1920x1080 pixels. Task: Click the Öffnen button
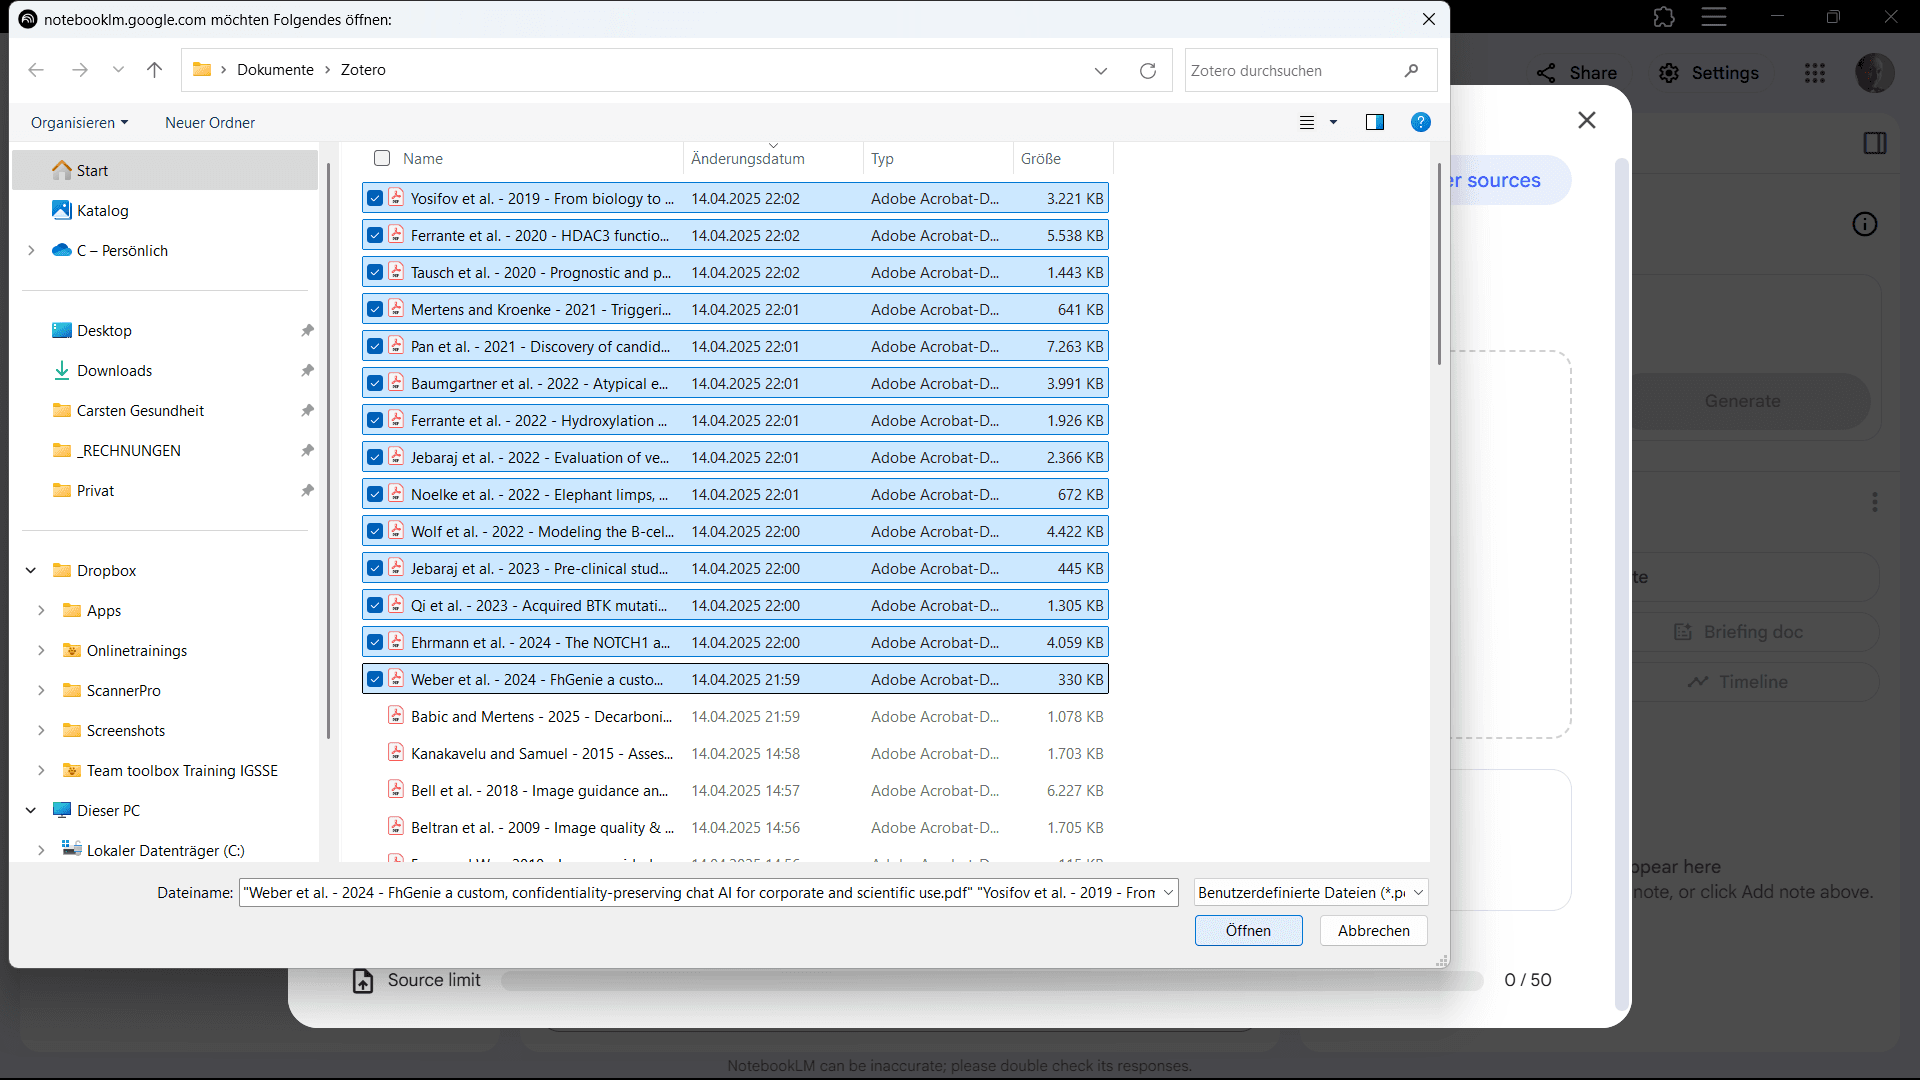coord(1248,930)
